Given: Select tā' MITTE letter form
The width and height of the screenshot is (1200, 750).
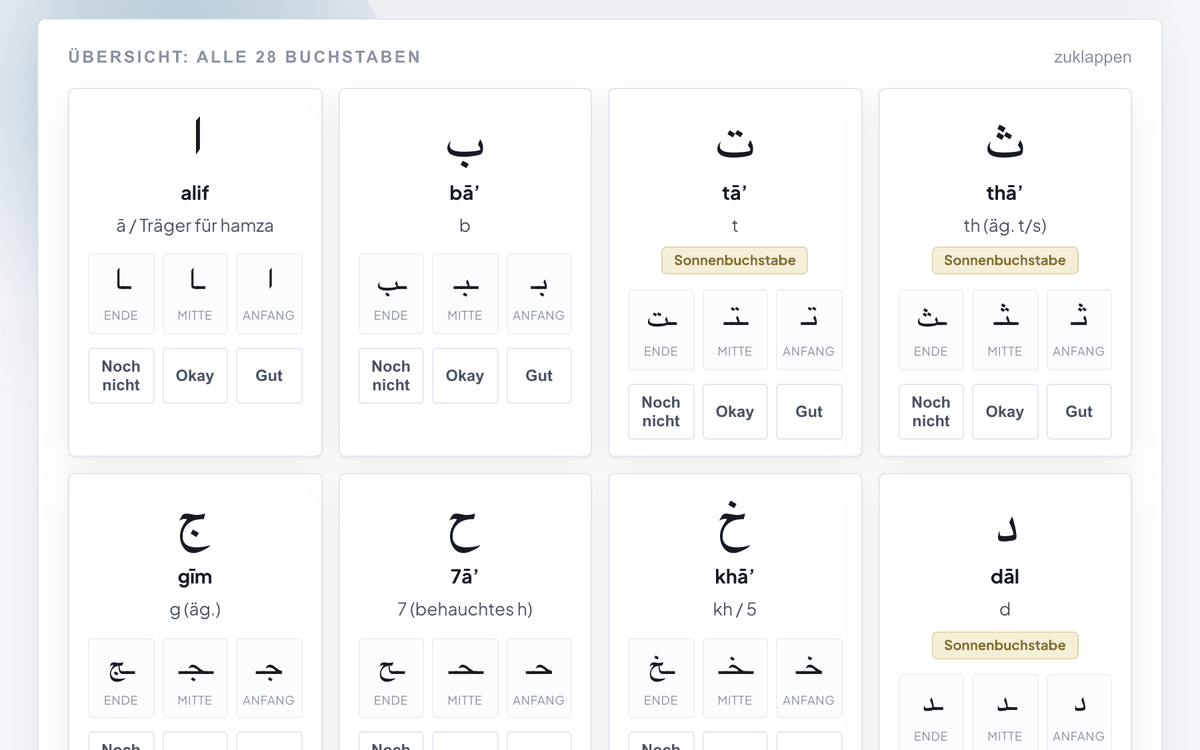Looking at the screenshot, I should [735, 329].
